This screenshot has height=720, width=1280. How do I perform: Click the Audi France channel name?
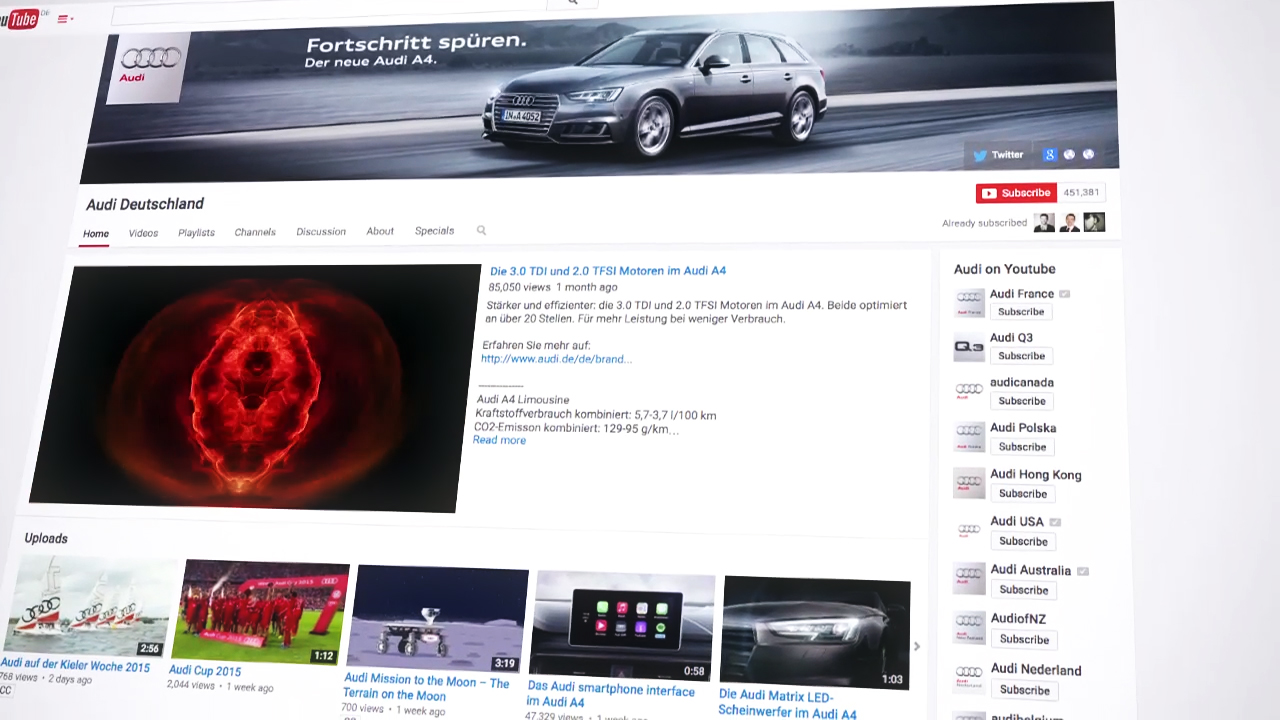click(x=1021, y=294)
